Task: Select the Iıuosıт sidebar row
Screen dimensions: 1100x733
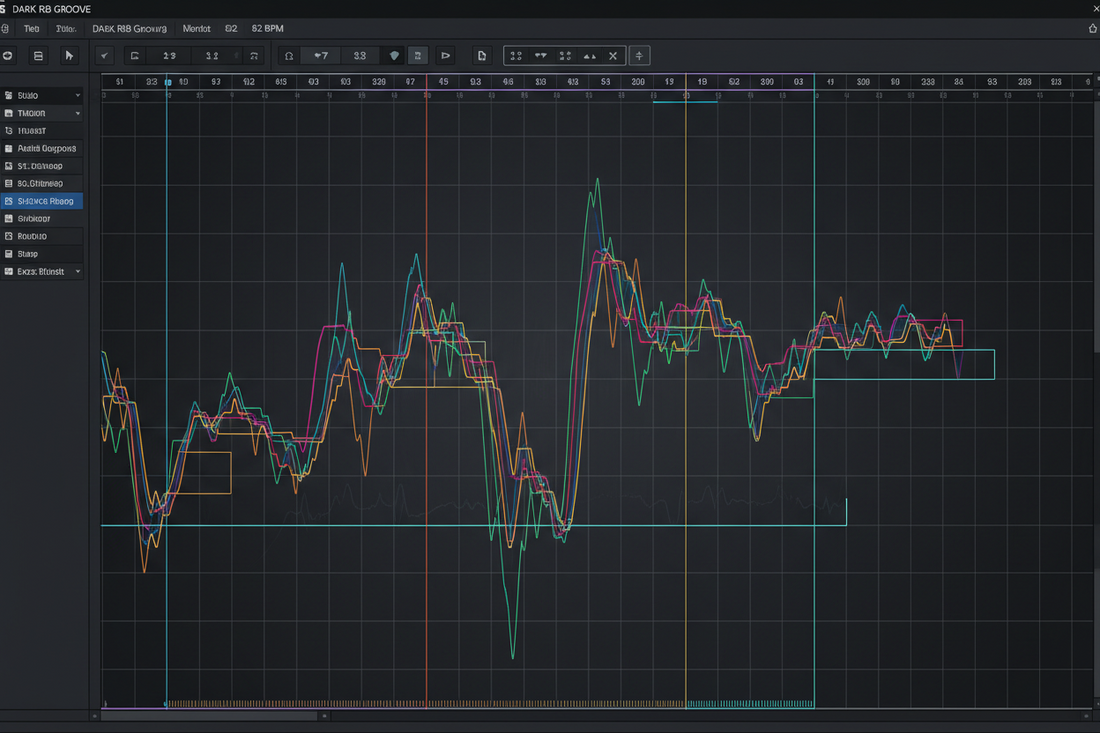Action: coord(42,130)
